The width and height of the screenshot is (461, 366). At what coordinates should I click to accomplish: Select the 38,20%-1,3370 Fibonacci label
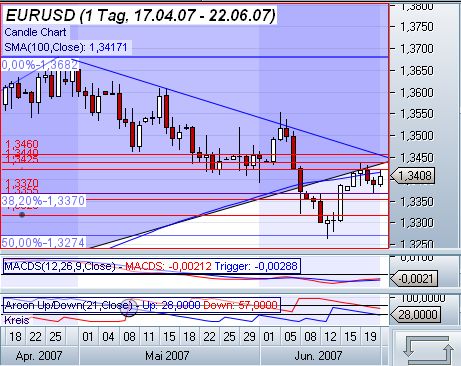tap(43, 201)
